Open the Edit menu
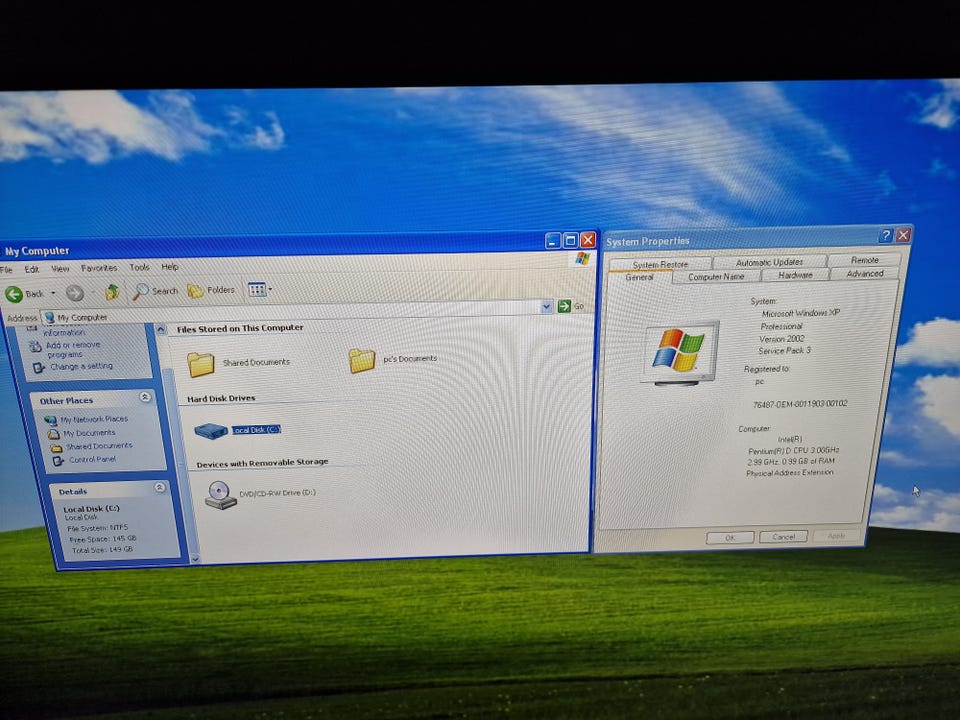 (x=32, y=269)
